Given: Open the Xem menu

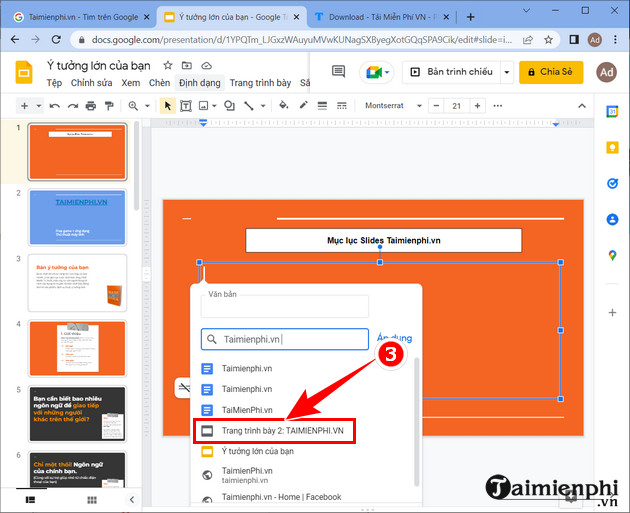Looking at the screenshot, I should point(131,83).
